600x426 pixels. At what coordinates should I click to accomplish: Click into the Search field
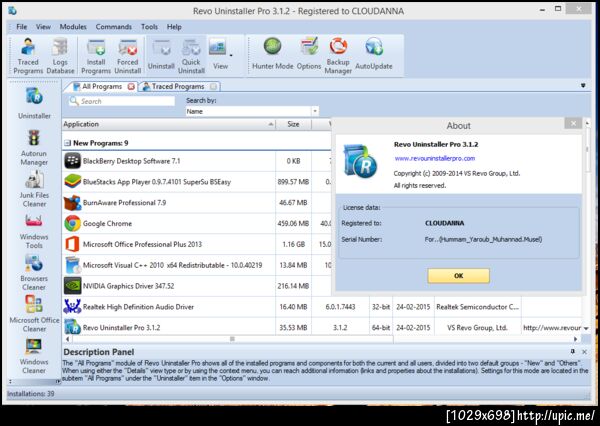(x=122, y=101)
